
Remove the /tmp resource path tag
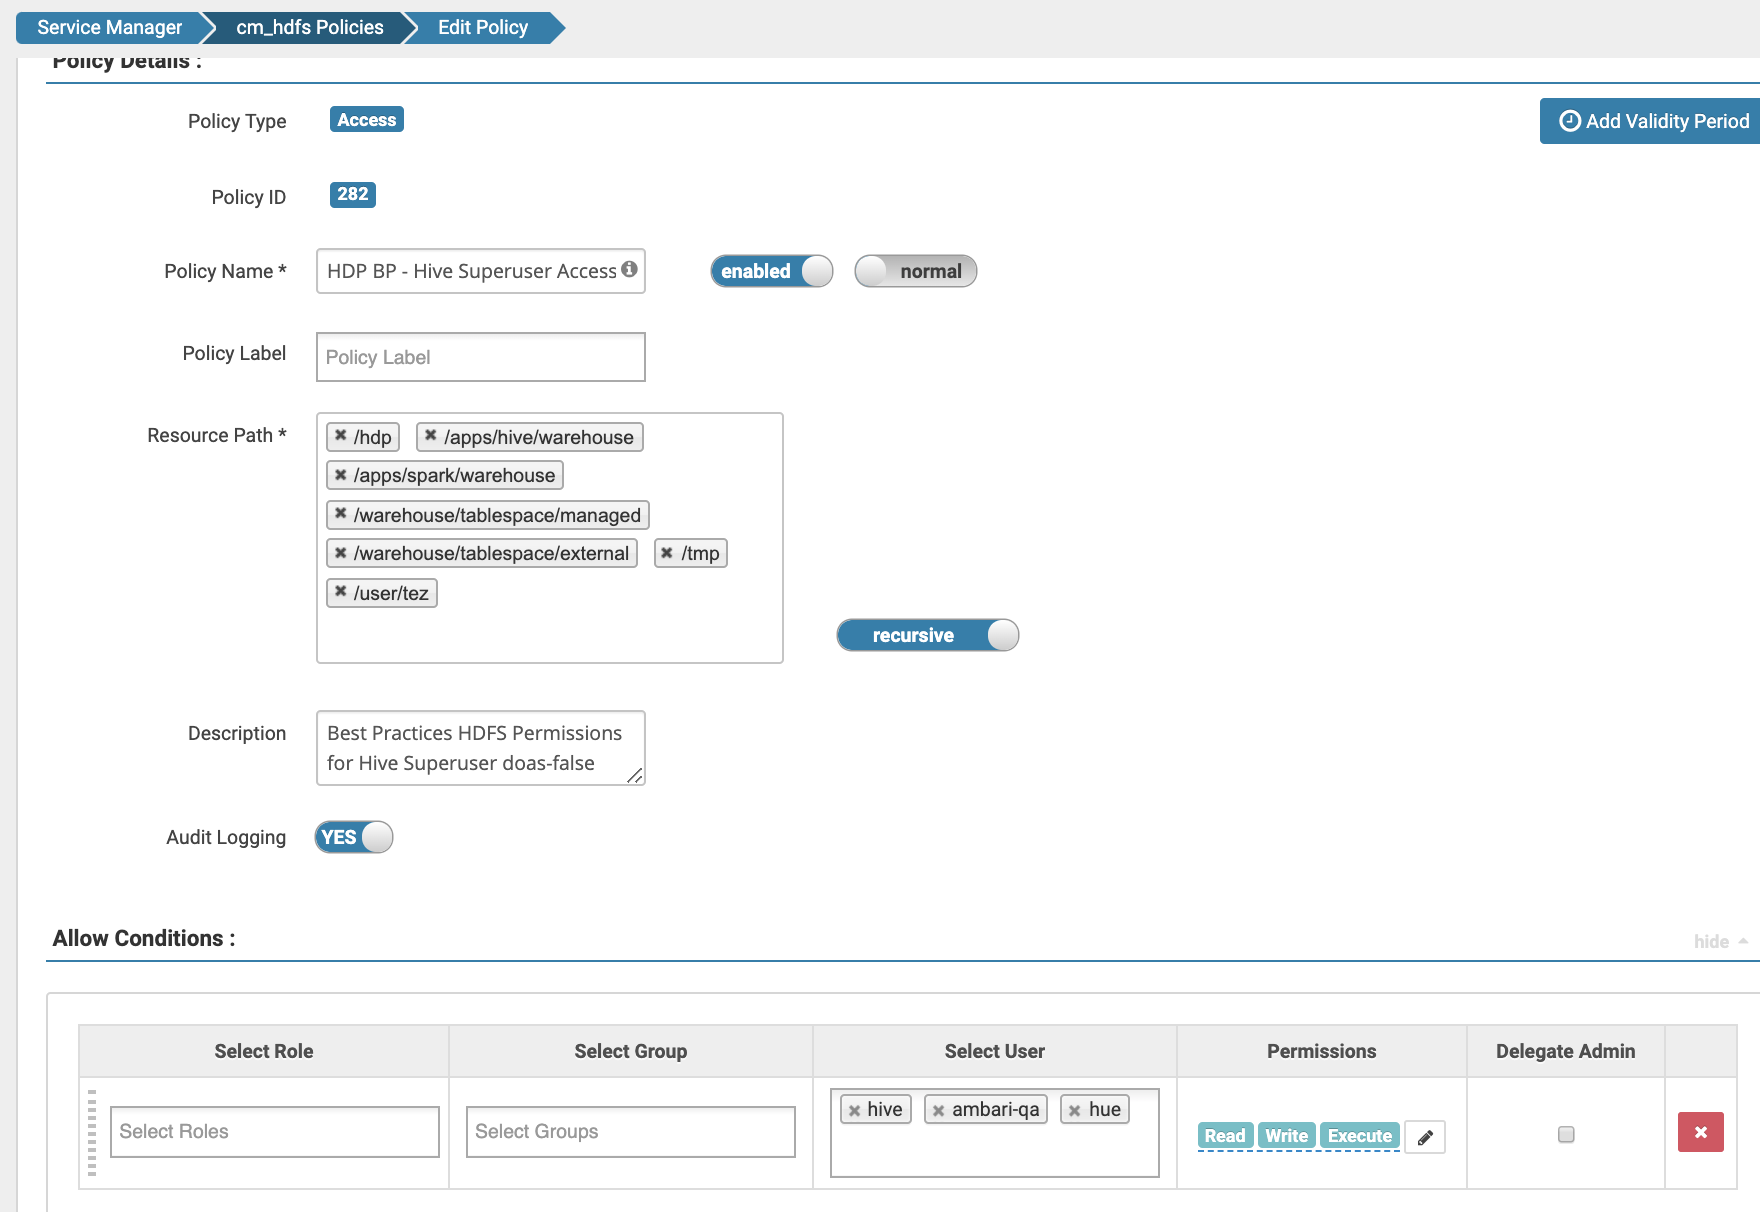(667, 553)
